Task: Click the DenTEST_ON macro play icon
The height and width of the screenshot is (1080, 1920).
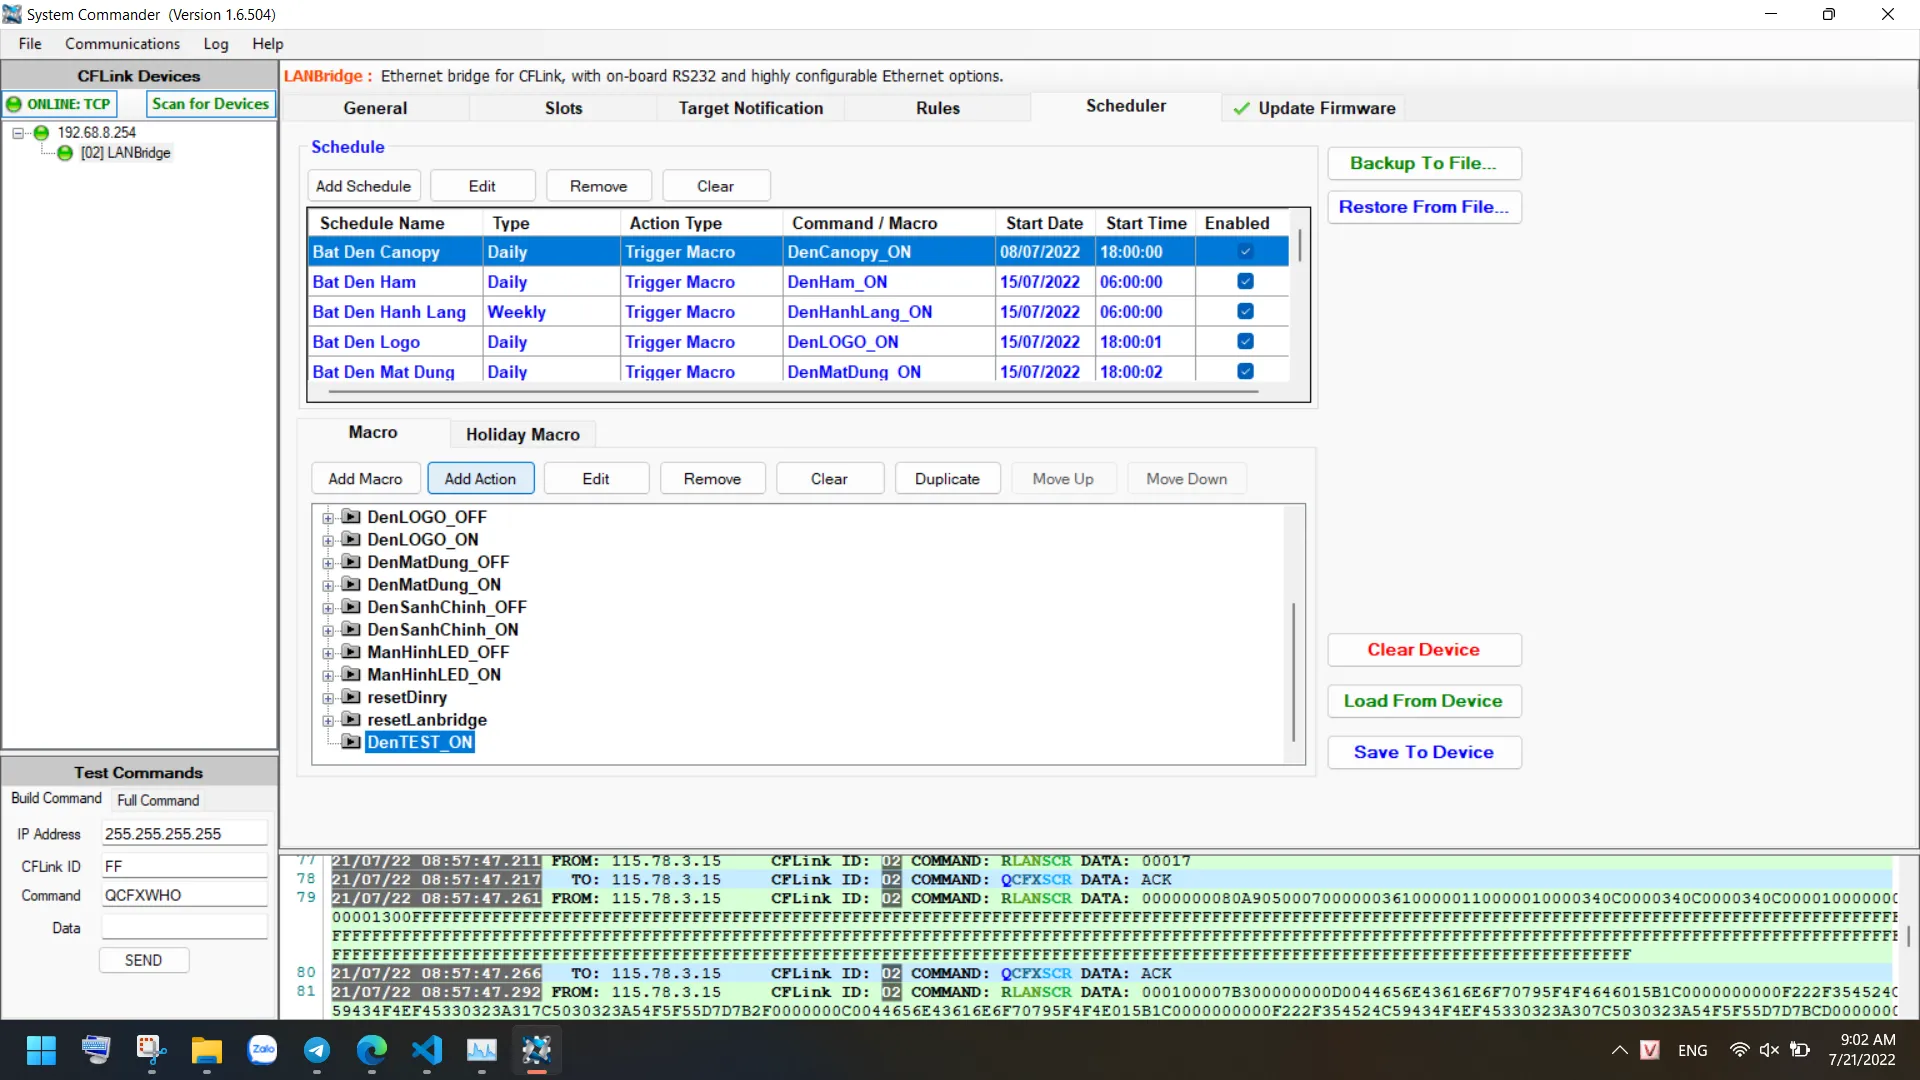Action: [351, 742]
